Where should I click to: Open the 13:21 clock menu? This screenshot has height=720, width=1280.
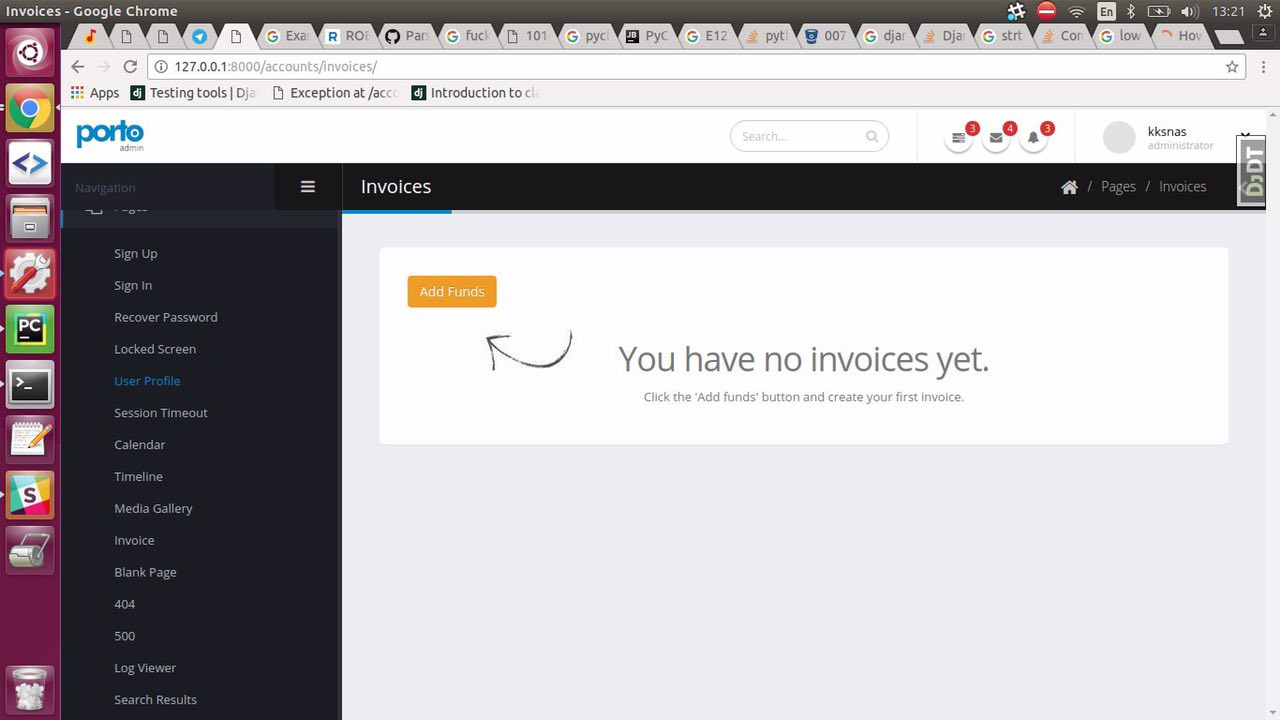point(1227,11)
